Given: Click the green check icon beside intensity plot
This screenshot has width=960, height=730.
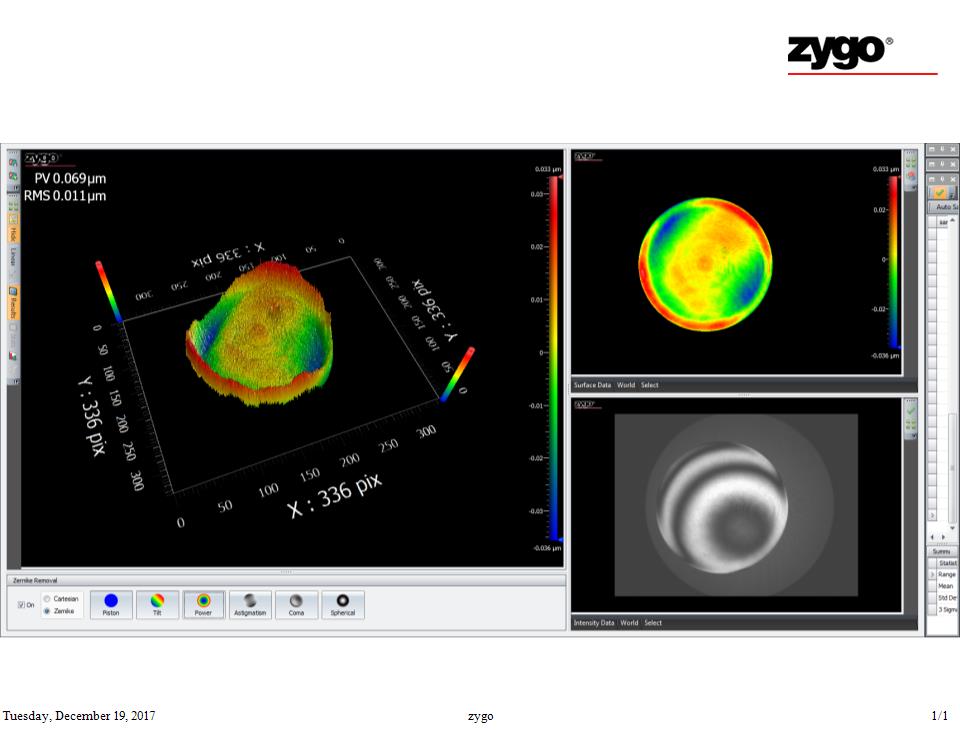Looking at the screenshot, I should tap(911, 410).
